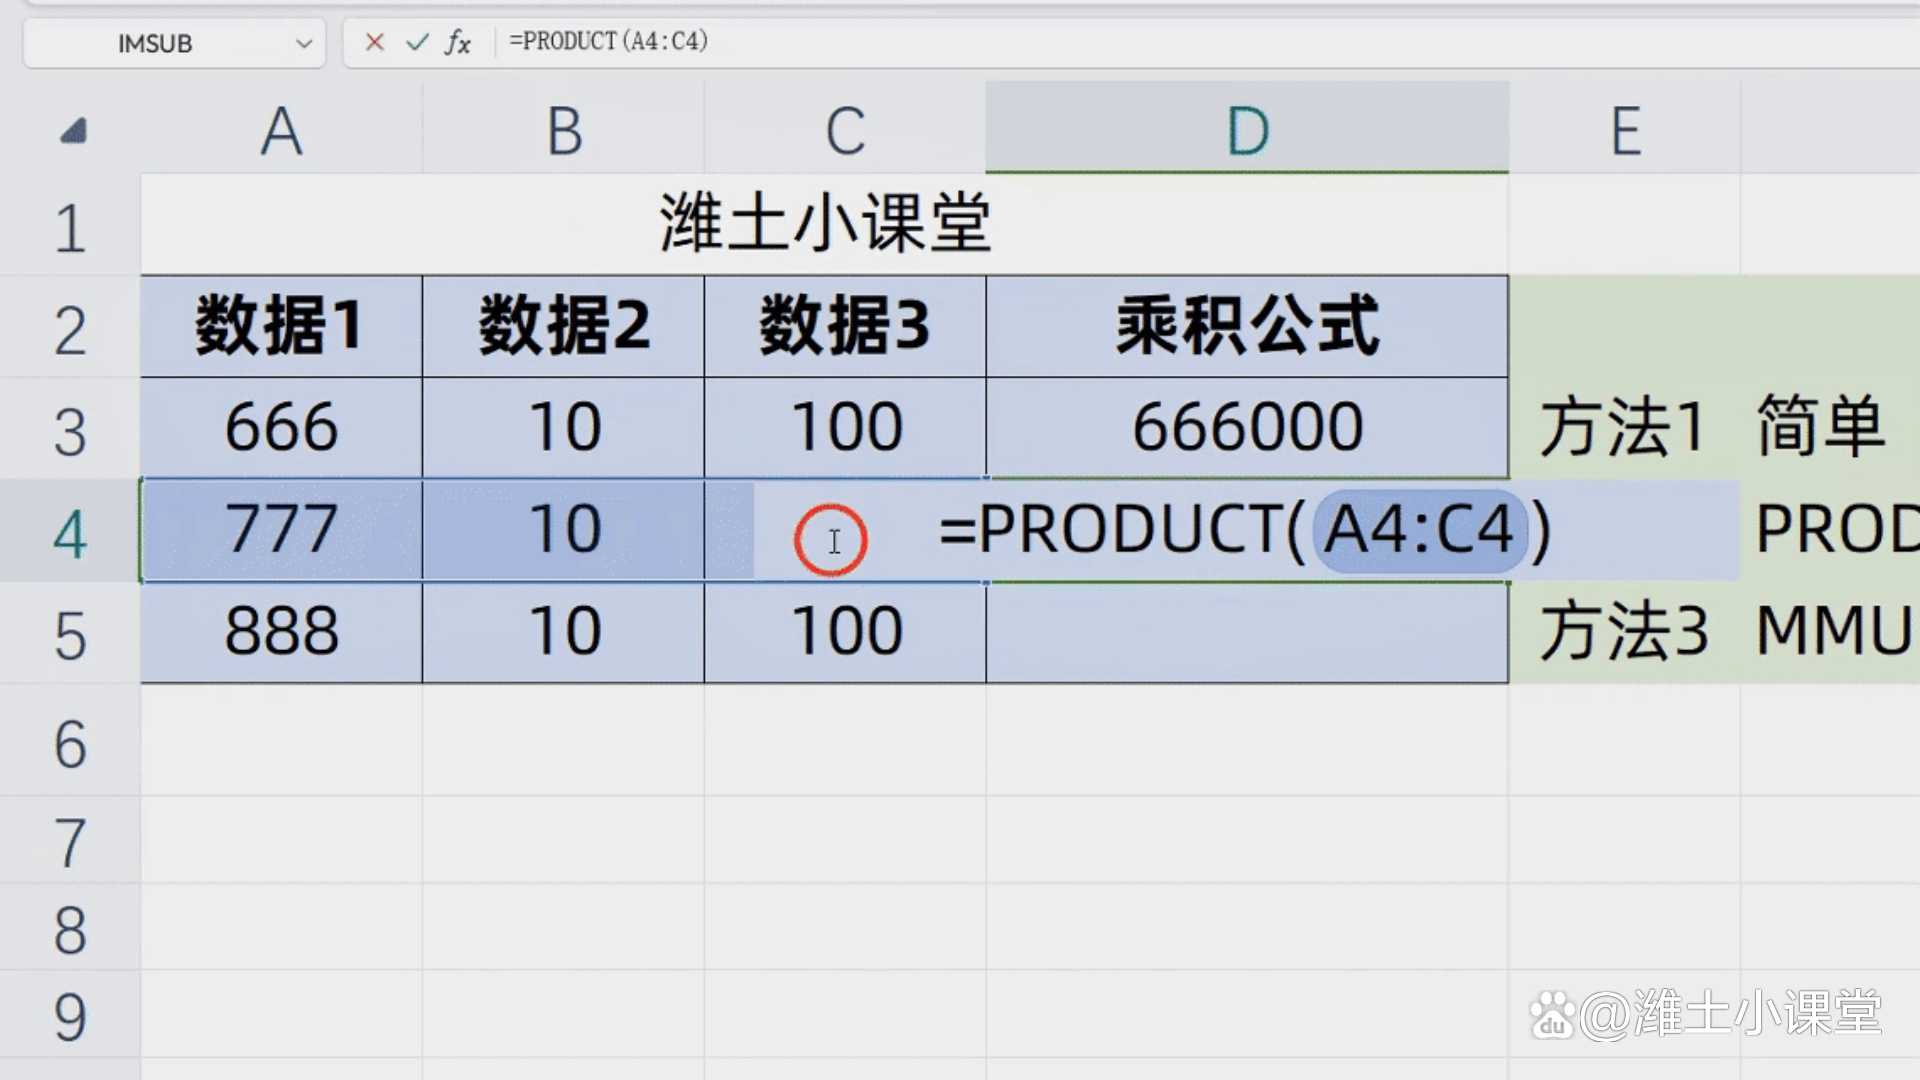The image size is (1920, 1080).
Task: Select empty cell D5
Action: click(x=1247, y=633)
